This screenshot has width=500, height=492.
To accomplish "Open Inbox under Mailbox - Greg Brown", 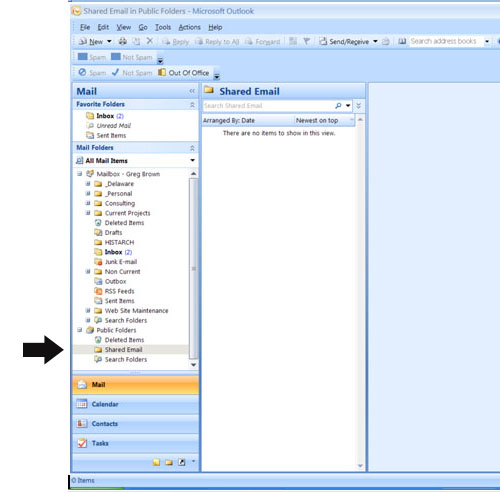I will click(x=113, y=252).
